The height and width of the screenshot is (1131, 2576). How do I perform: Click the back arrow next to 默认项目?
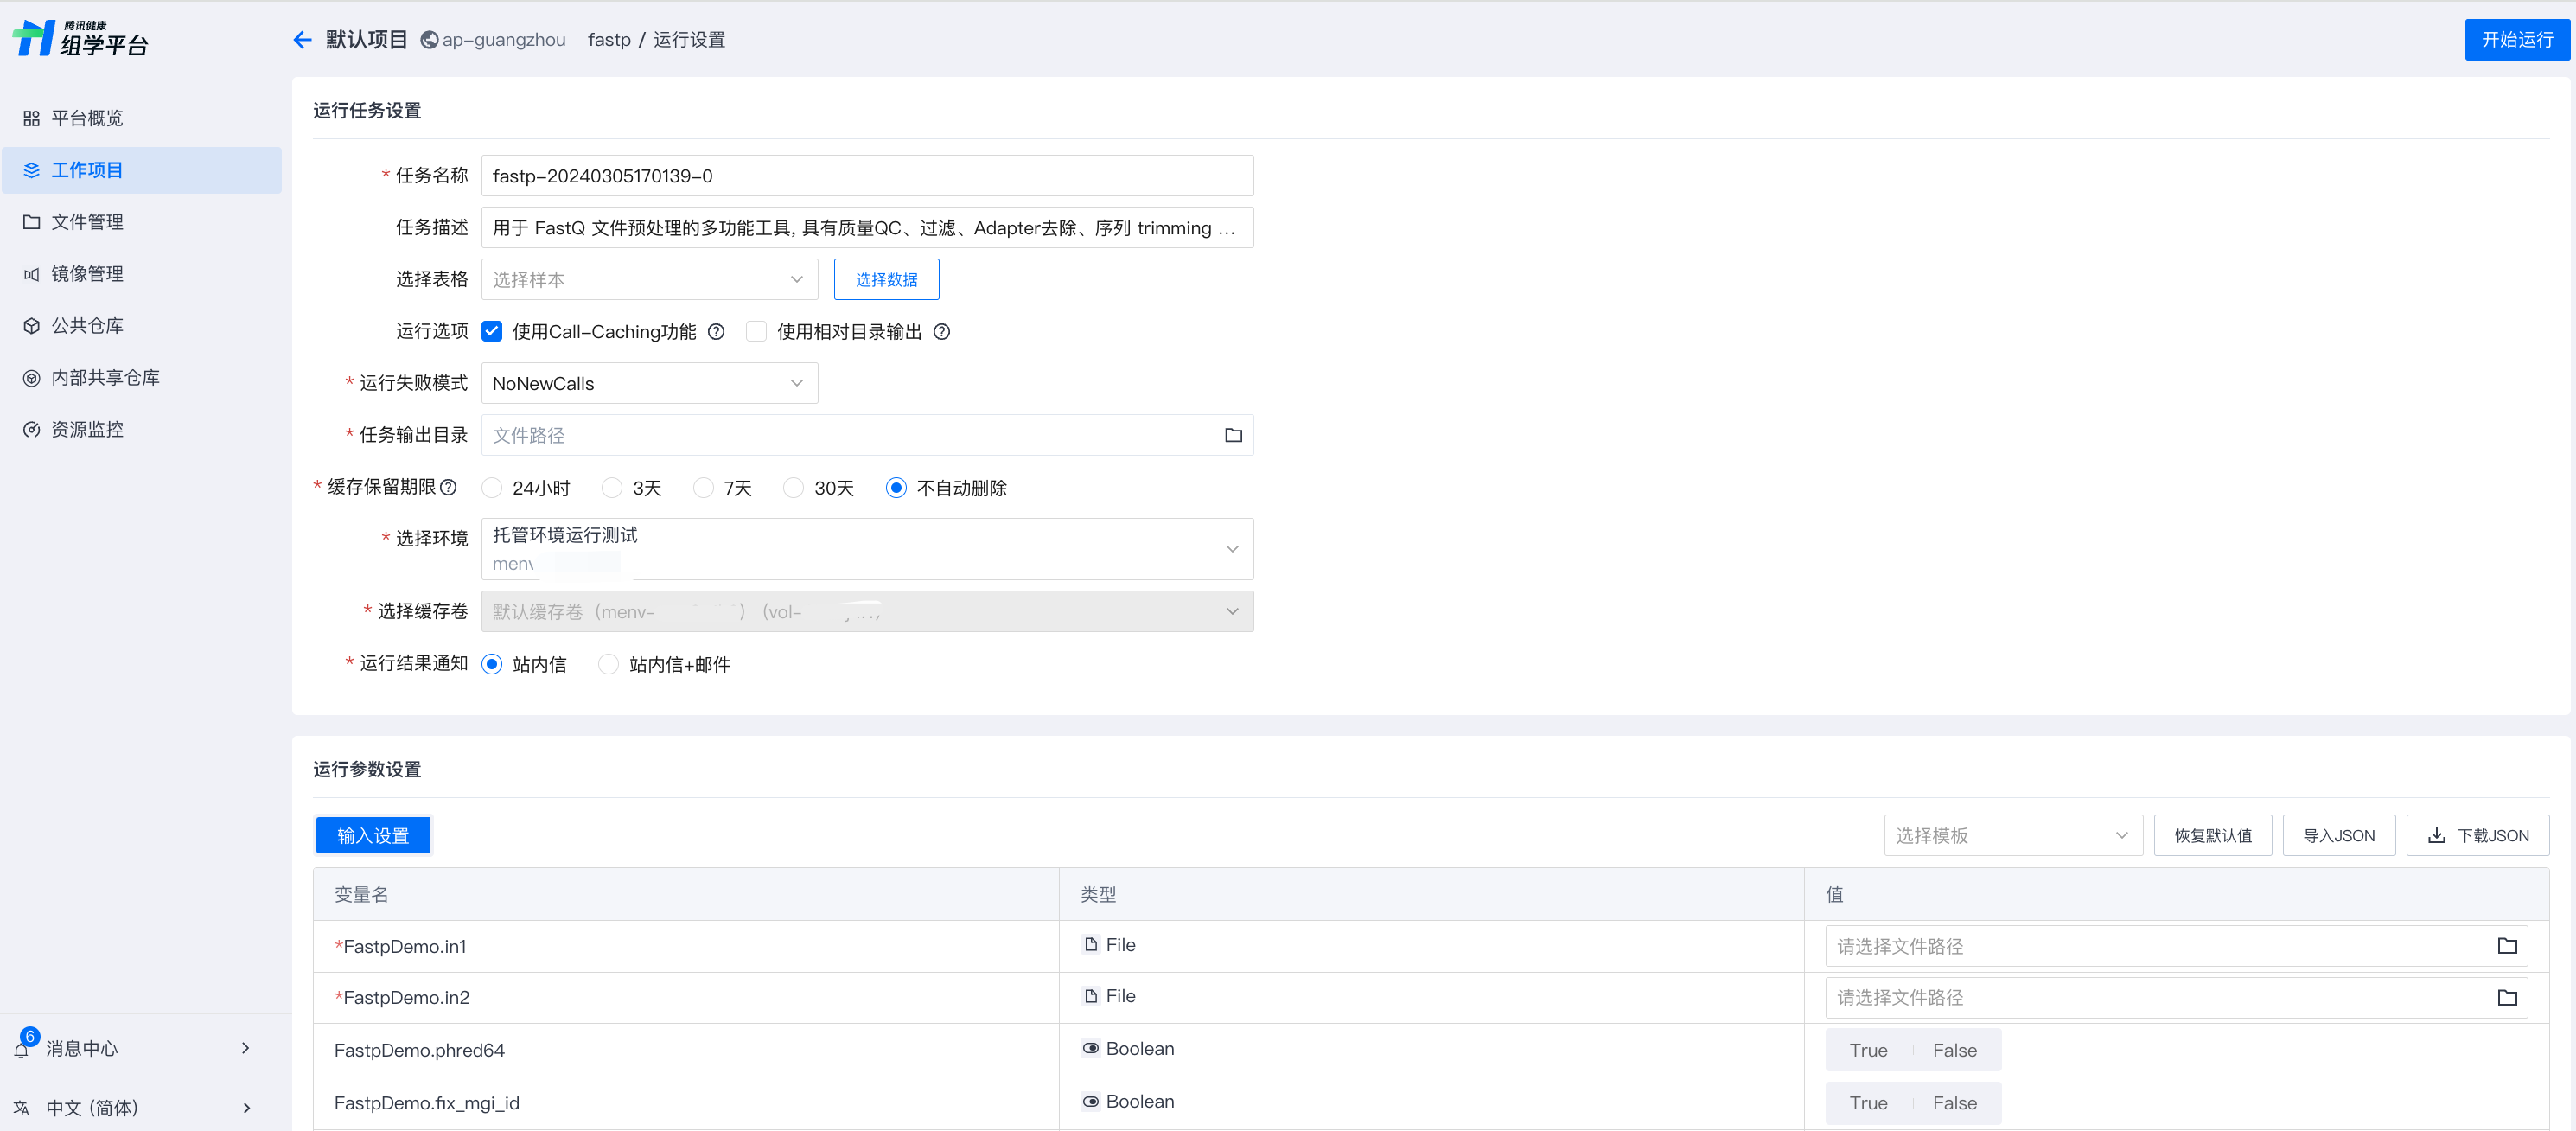click(302, 40)
